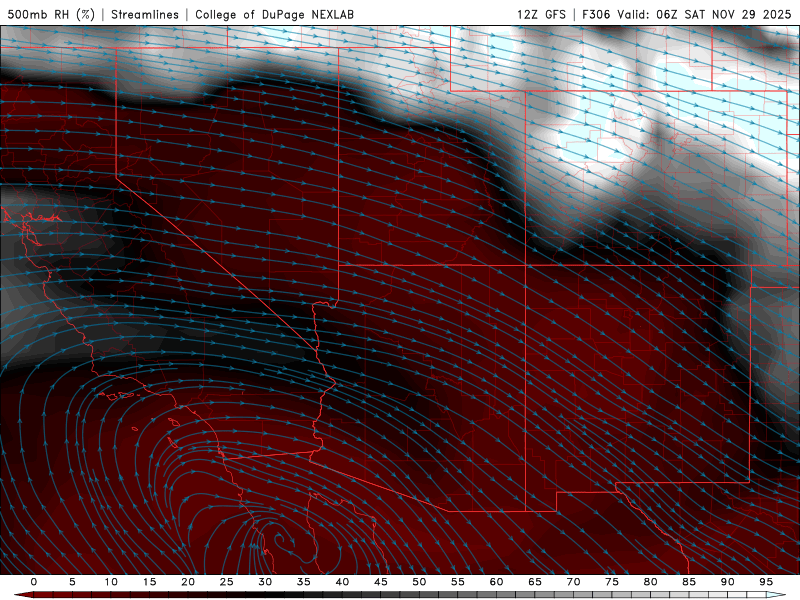
Task: Click the '12Z GFS' model label
Action: tap(541, 14)
